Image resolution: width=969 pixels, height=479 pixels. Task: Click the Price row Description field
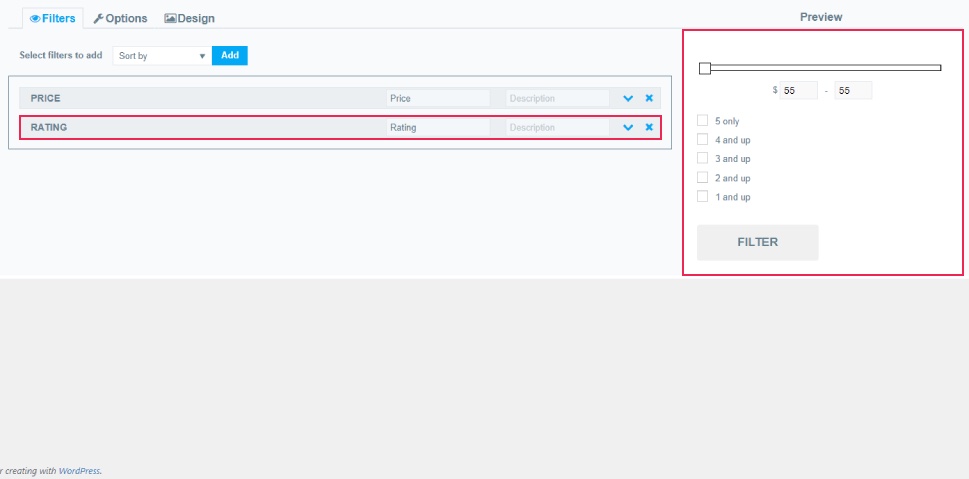click(x=557, y=98)
